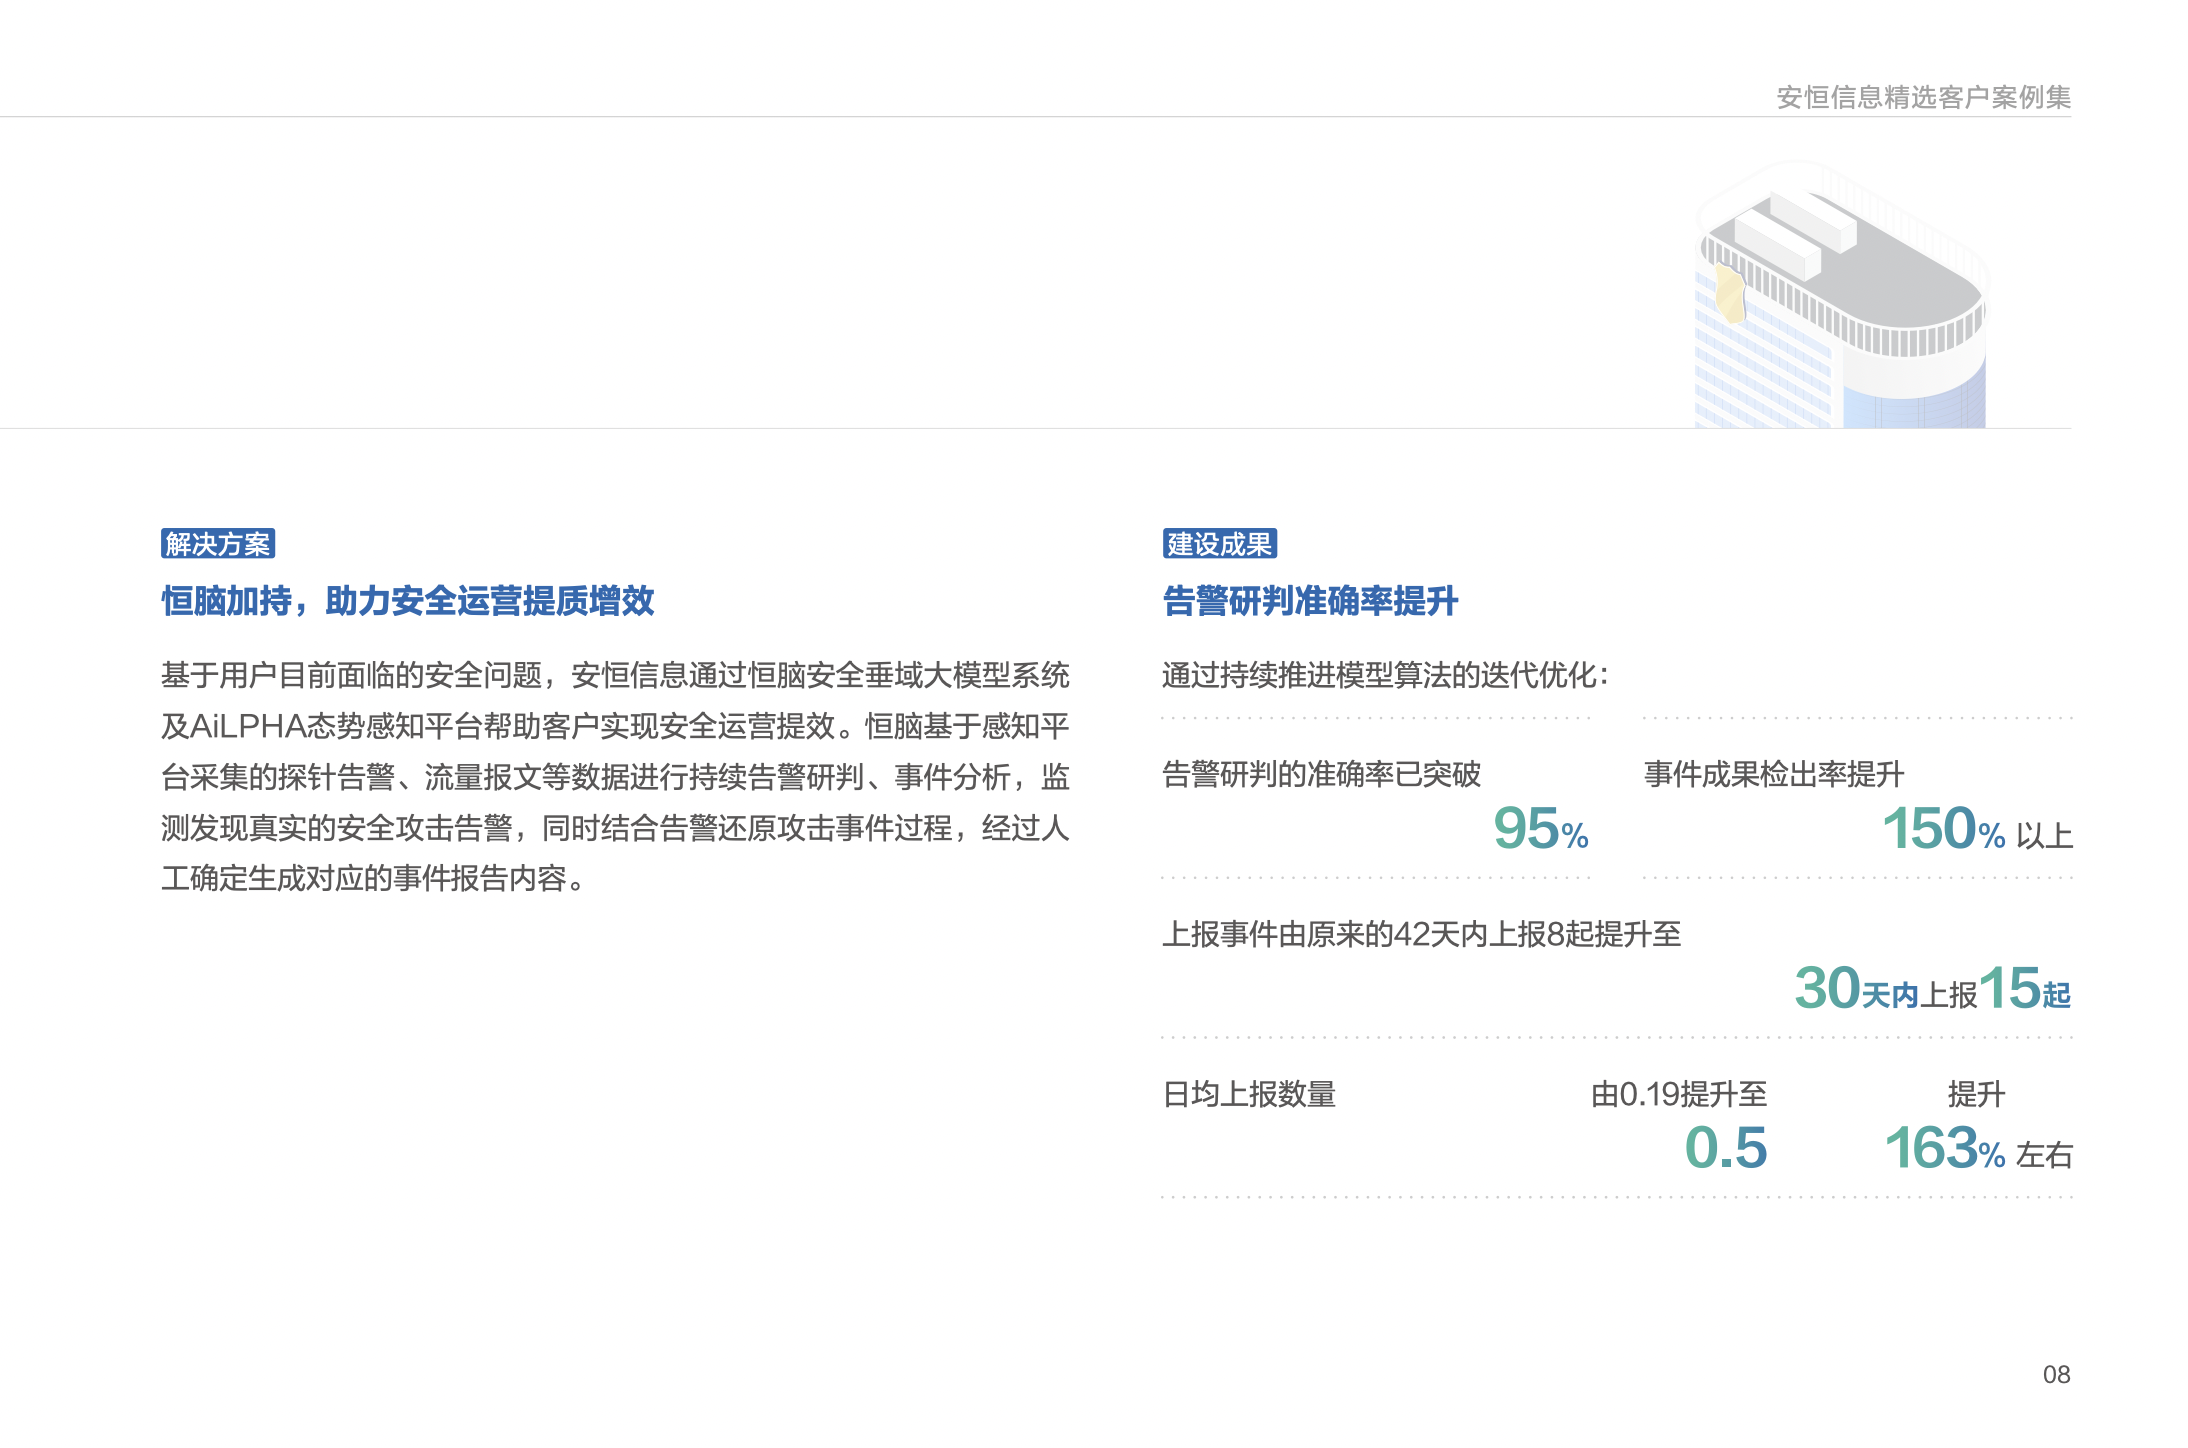This screenshot has width=2188, height=1448.
Task: Click the 事件成果检出率提升 label
Action: click(x=1770, y=772)
